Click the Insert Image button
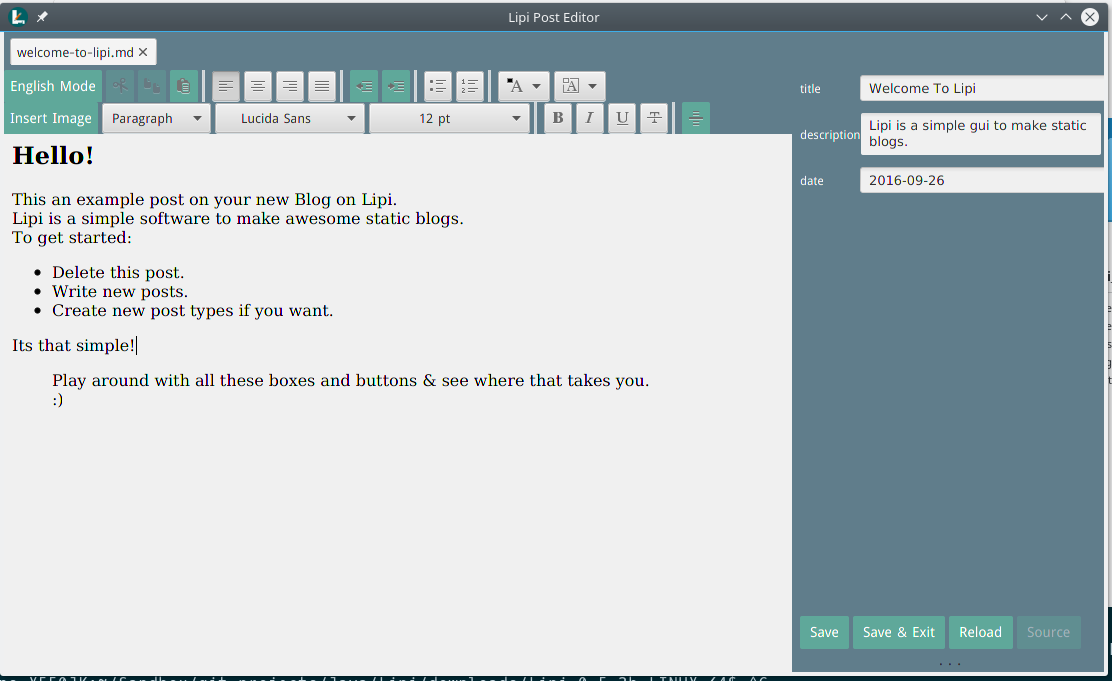Viewport: 1112px width, 681px height. (x=51, y=118)
